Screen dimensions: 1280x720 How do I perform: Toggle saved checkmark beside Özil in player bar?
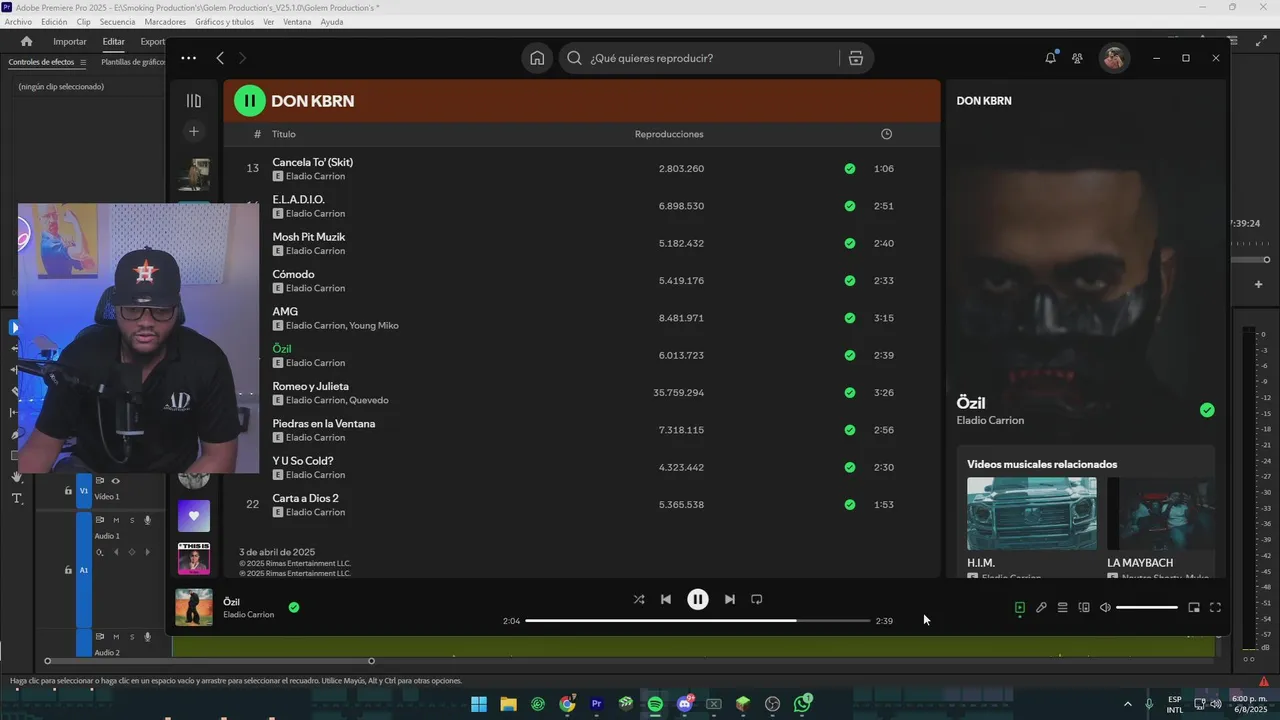coord(294,607)
